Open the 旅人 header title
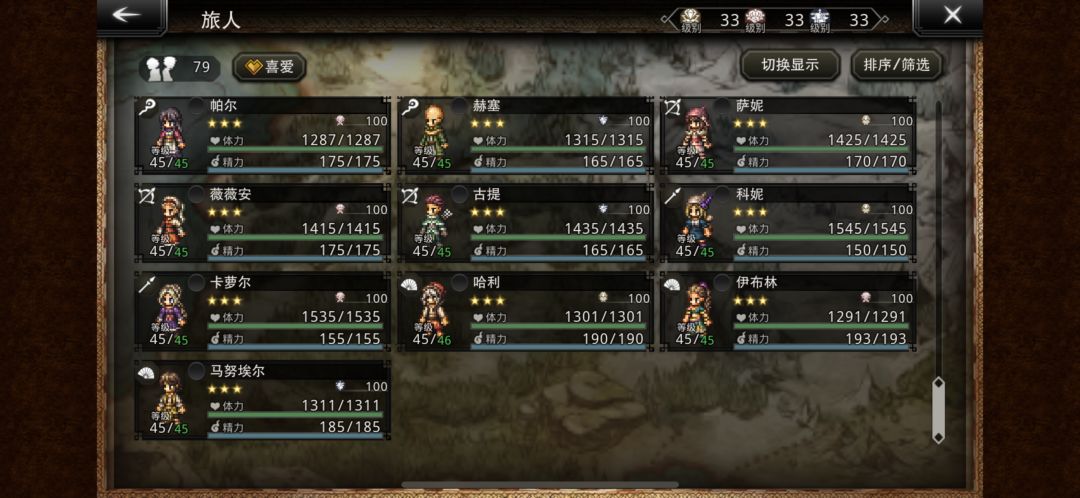Viewport: 1080px width, 498px height. [x=220, y=19]
